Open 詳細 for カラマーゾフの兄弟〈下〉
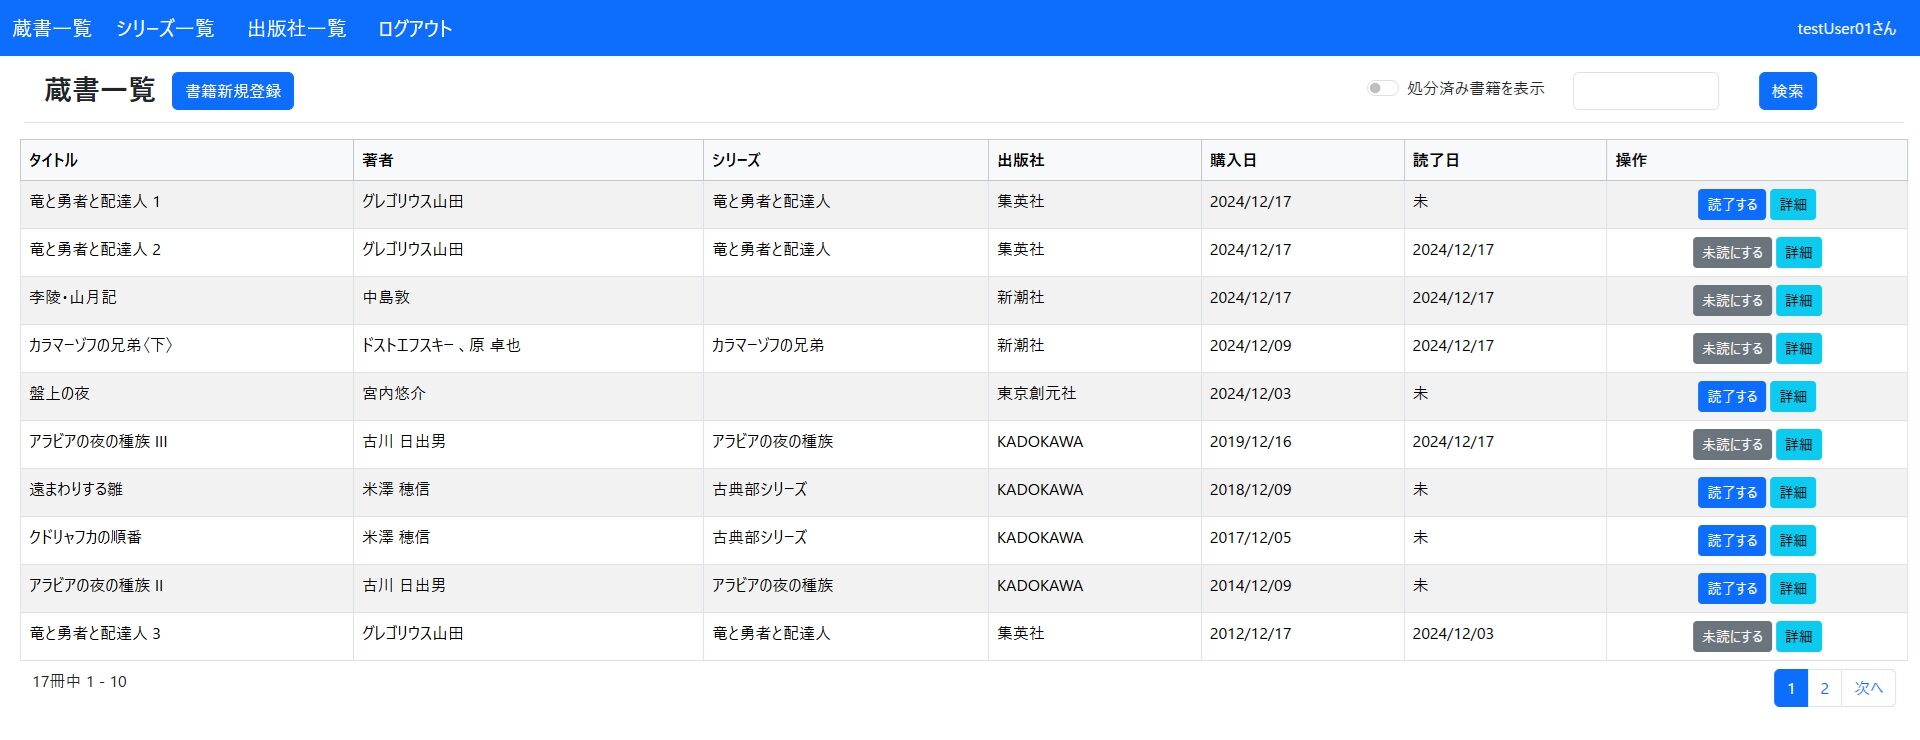This screenshot has width=1920, height=740. click(1799, 349)
